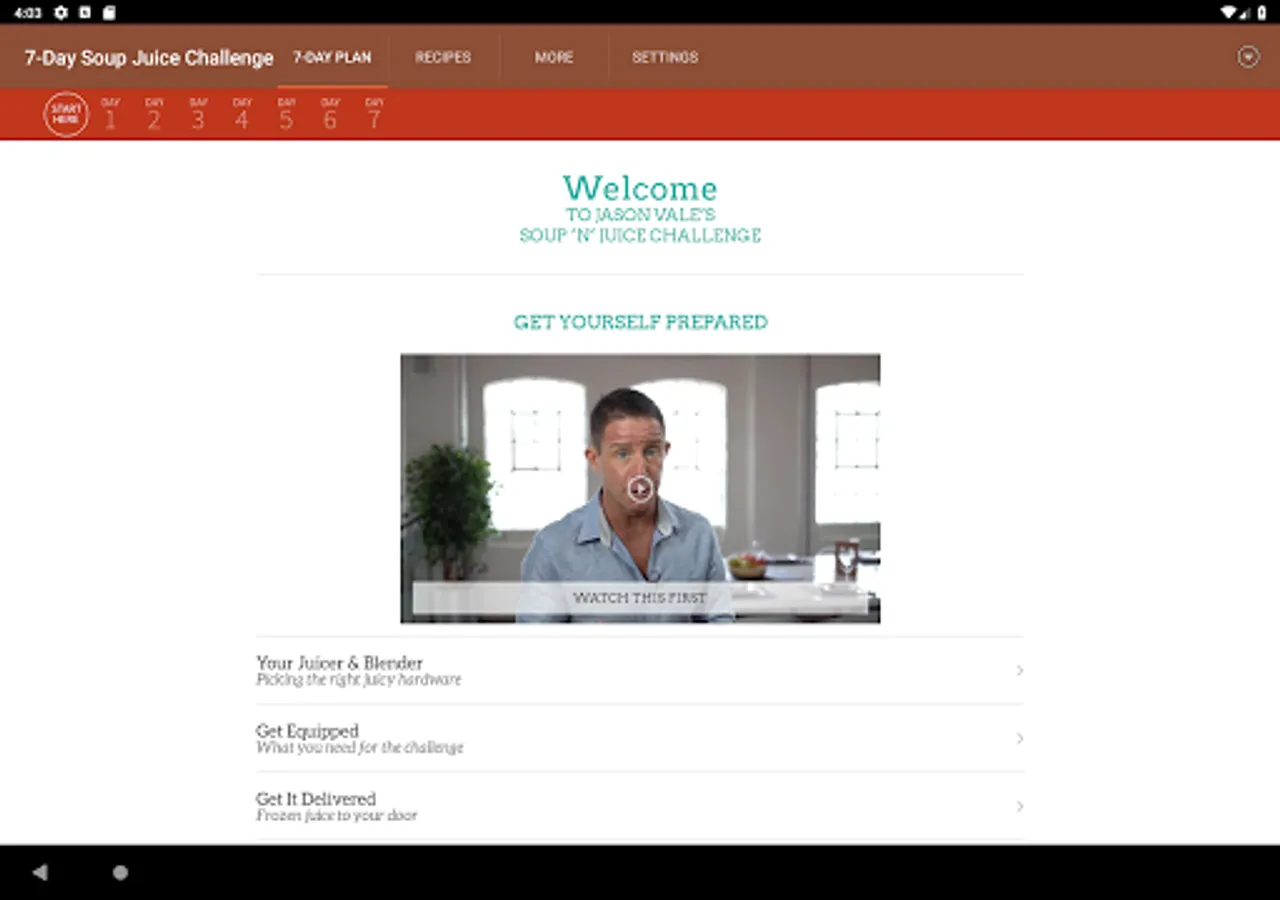Open the heart dropdown icon in header
The image size is (1280, 900).
pyautogui.click(x=1248, y=57)
